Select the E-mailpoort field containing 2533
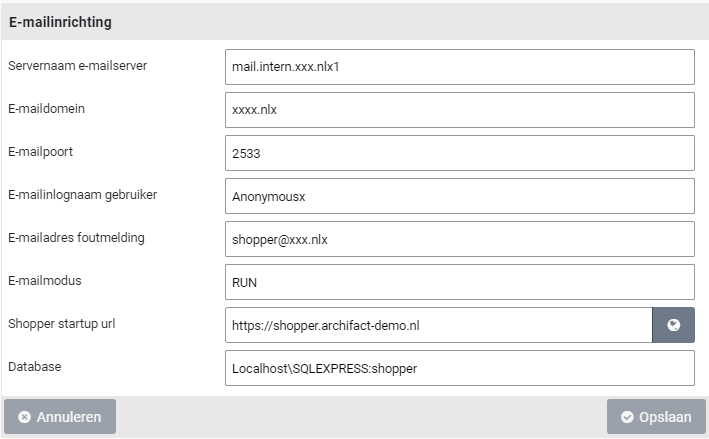The width and height of the screenshot is (709, 439). pyautogui.click(x=459, y=153)
